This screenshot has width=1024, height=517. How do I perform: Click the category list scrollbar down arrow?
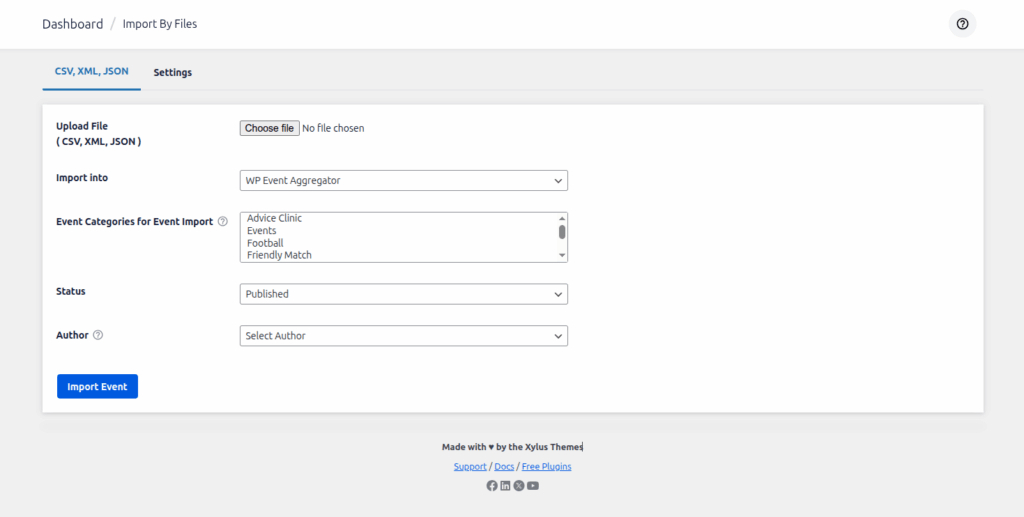point(562,256)
